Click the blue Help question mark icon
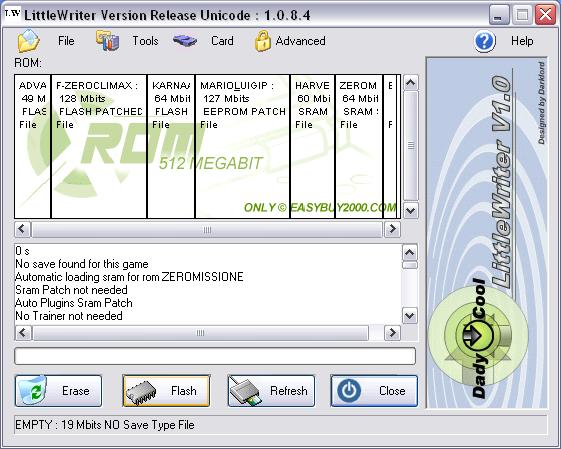 click(485, 41)
